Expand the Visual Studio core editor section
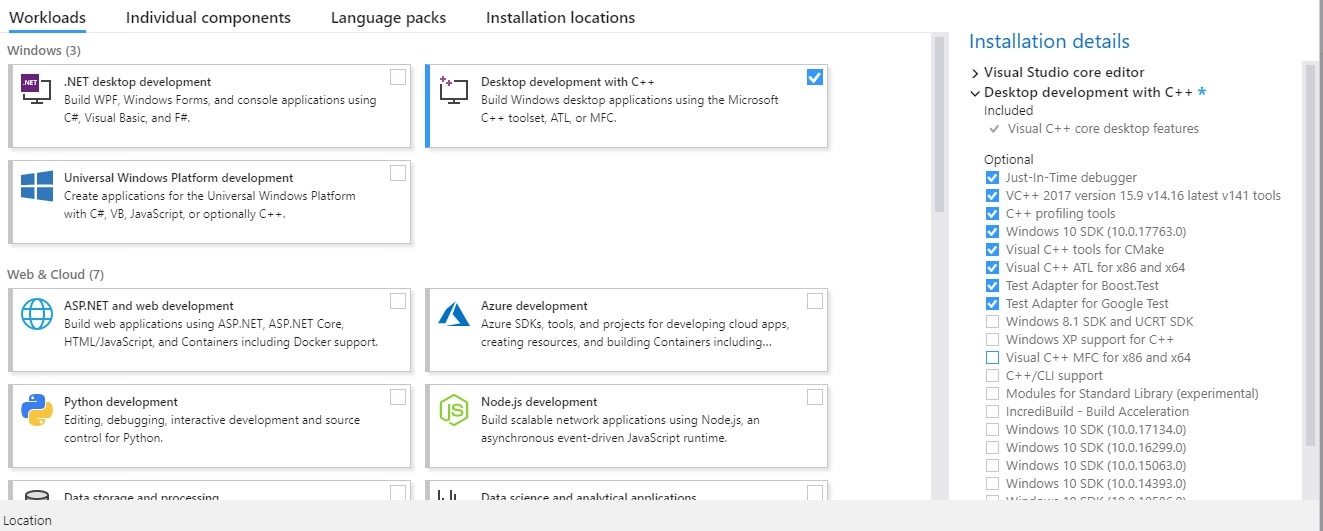 (975, 73)
